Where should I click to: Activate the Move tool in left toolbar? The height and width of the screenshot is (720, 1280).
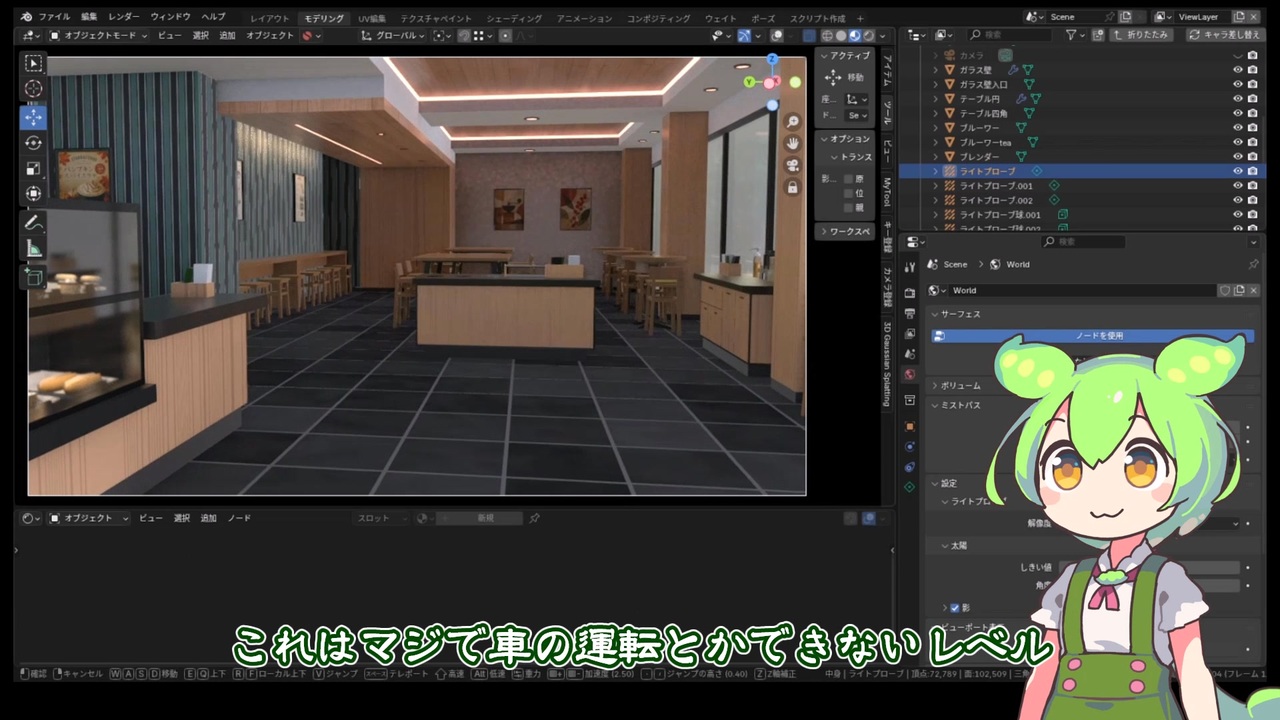pos(34,117)
